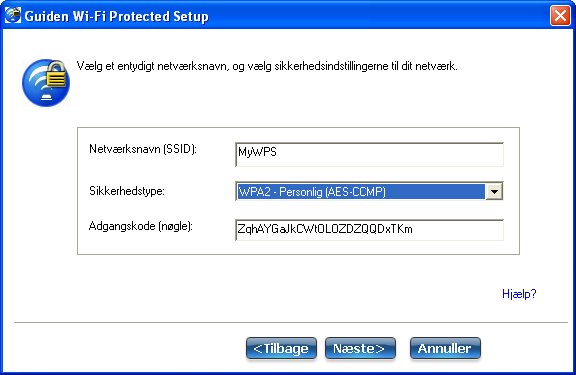Close the Wi-Fi Protected Setup dialog
This screenshot has width=576, height=375.
(560, 16)
